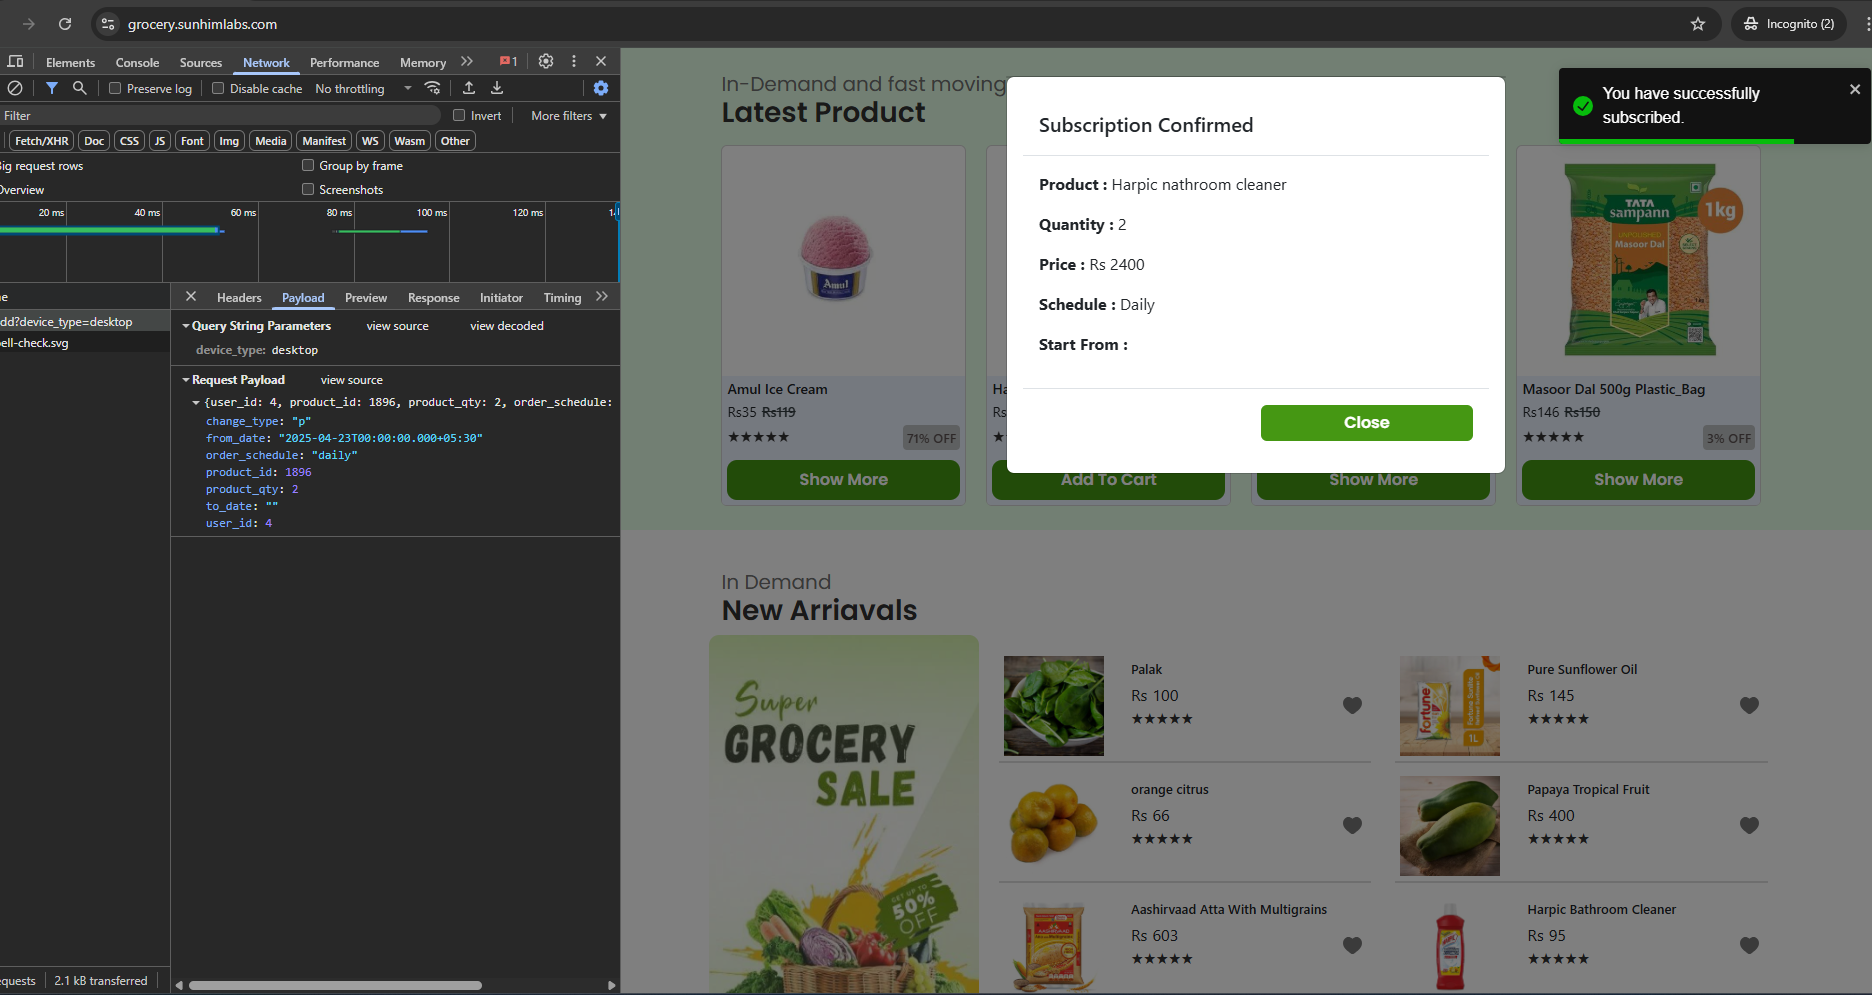This screenshot has height=995, width=1872.
Task: Switch to the Console tab
Action: pyautogui.click(x=137, y=62)
